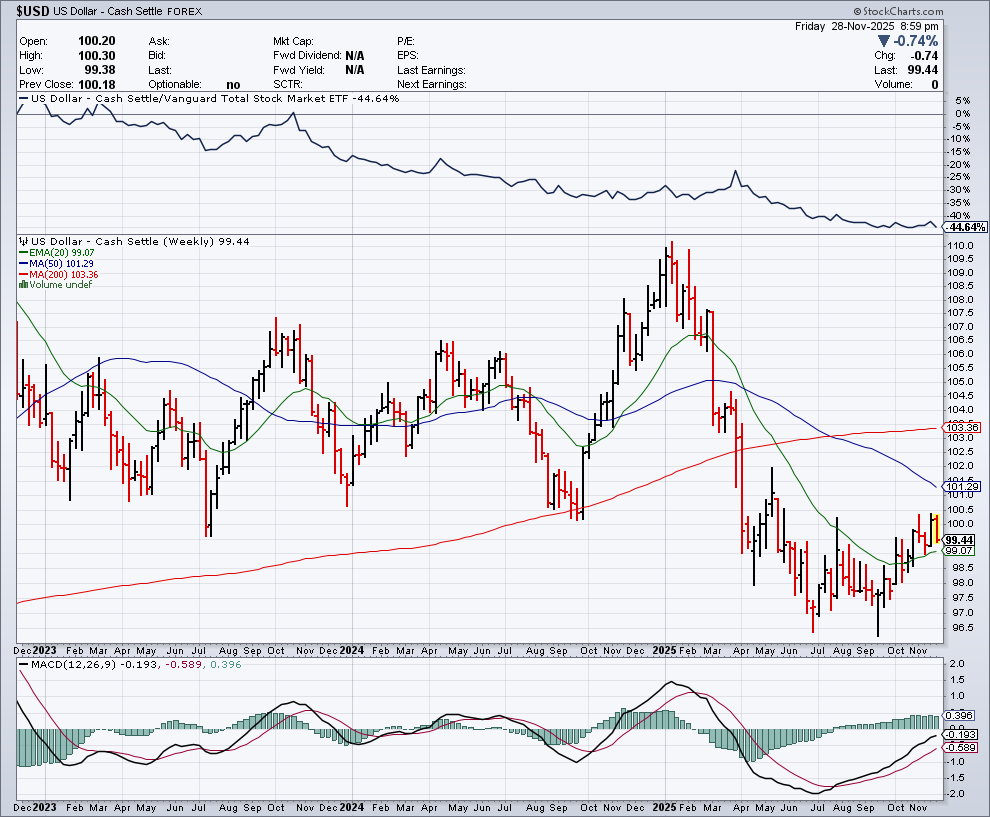The height and width of the screenshot is (817, 990).
Task: Click the red MA(200) 103.36 legend entry
Action: 64,274
